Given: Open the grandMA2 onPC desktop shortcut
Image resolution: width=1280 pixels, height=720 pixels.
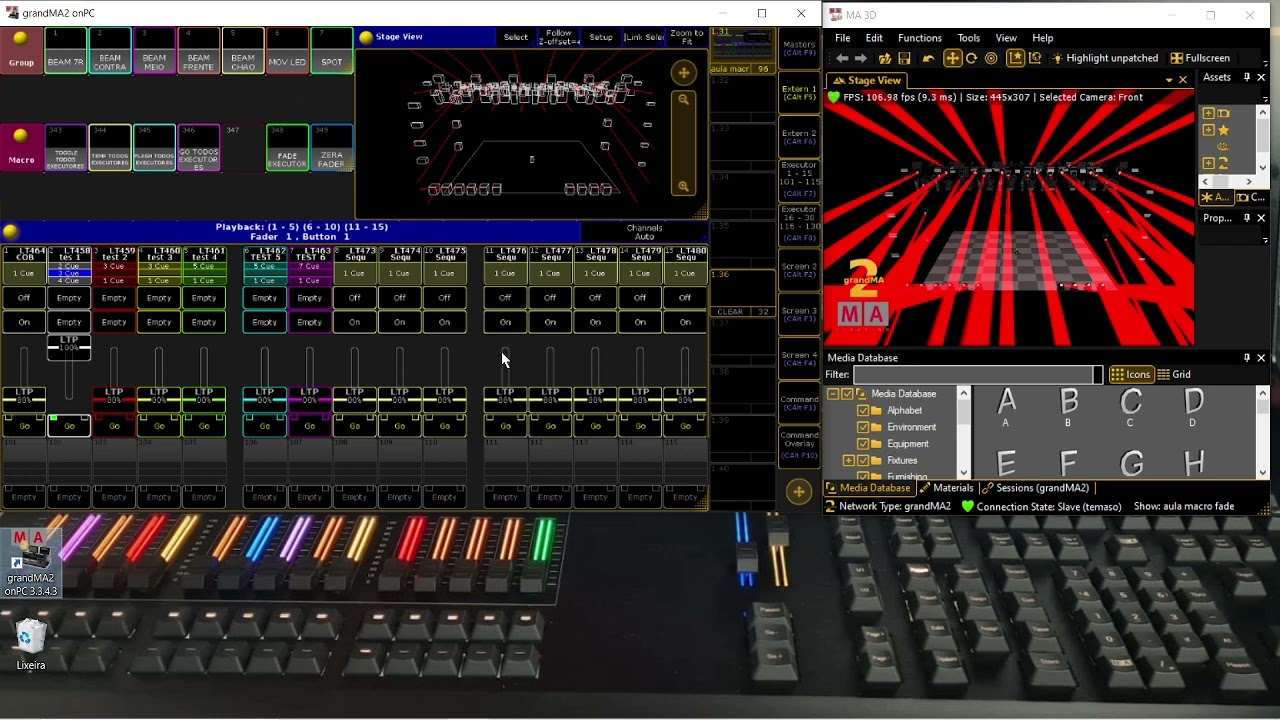Looking at the screenshot, I should pyautogui.click(x=31, y=563).
